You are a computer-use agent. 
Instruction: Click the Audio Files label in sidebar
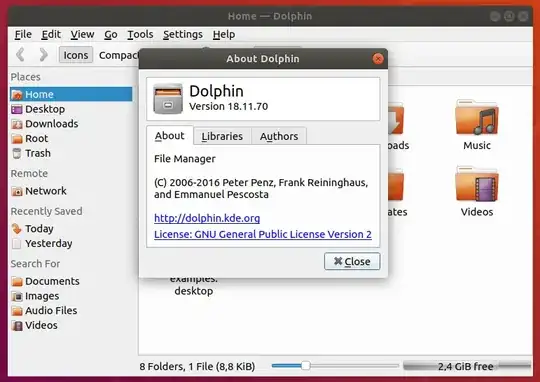(51, 311)
